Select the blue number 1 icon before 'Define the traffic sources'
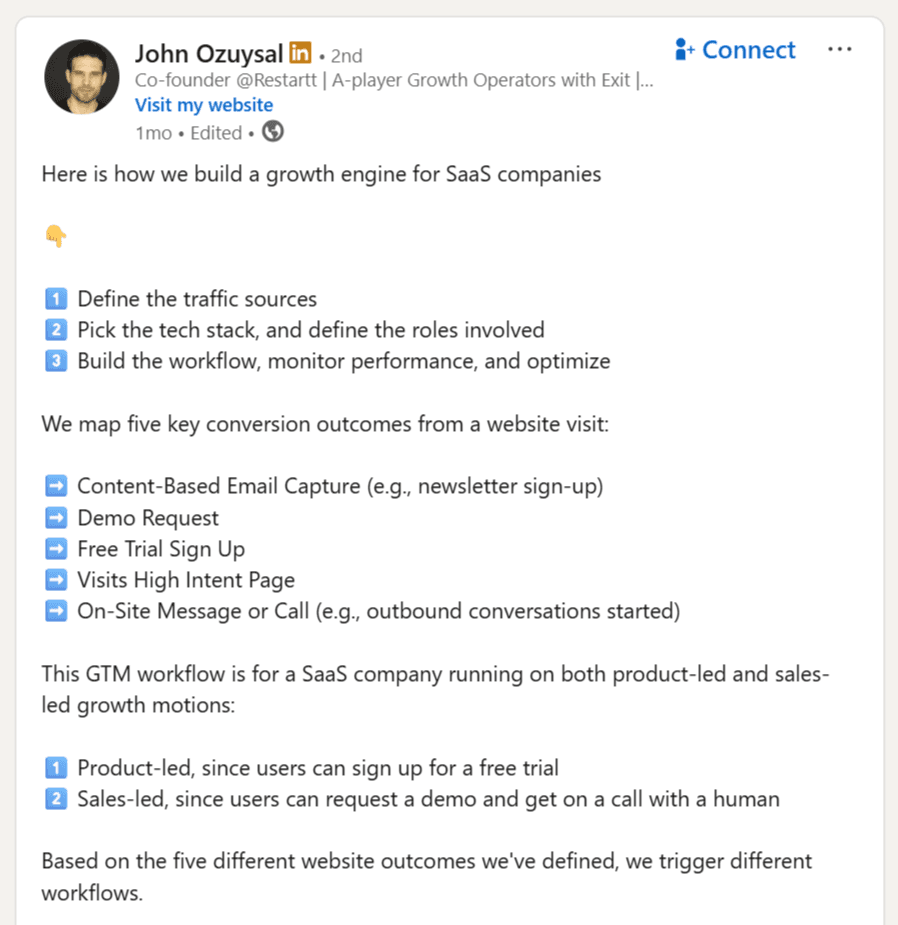 [x=55, y=298]
